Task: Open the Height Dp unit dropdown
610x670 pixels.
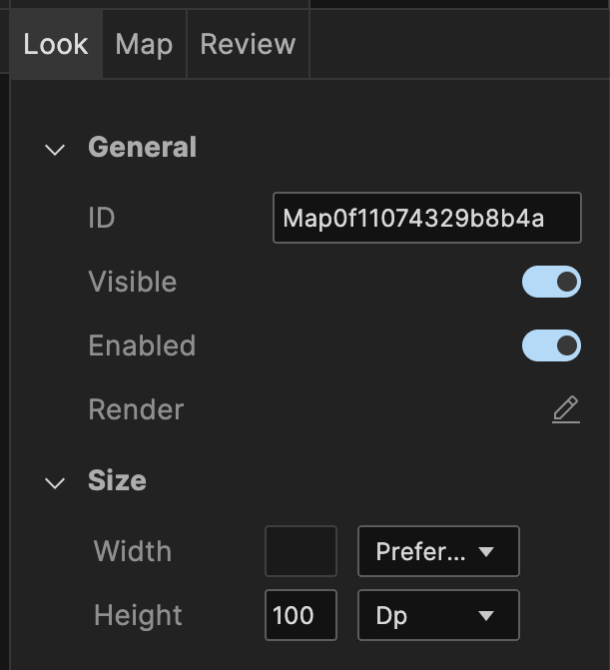Action: [438, 615]
